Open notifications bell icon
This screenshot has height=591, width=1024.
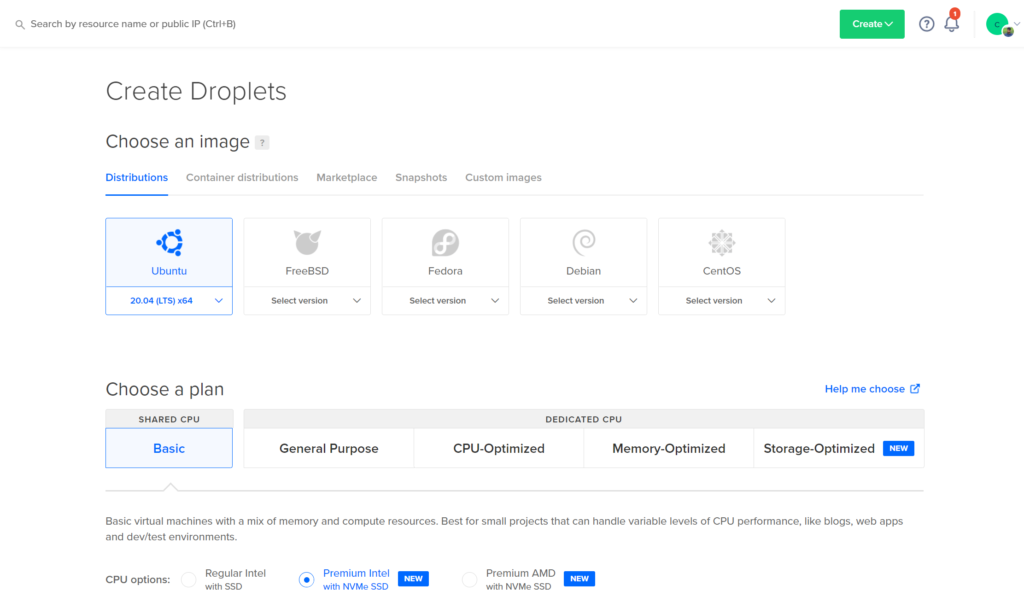coord(952,24)
